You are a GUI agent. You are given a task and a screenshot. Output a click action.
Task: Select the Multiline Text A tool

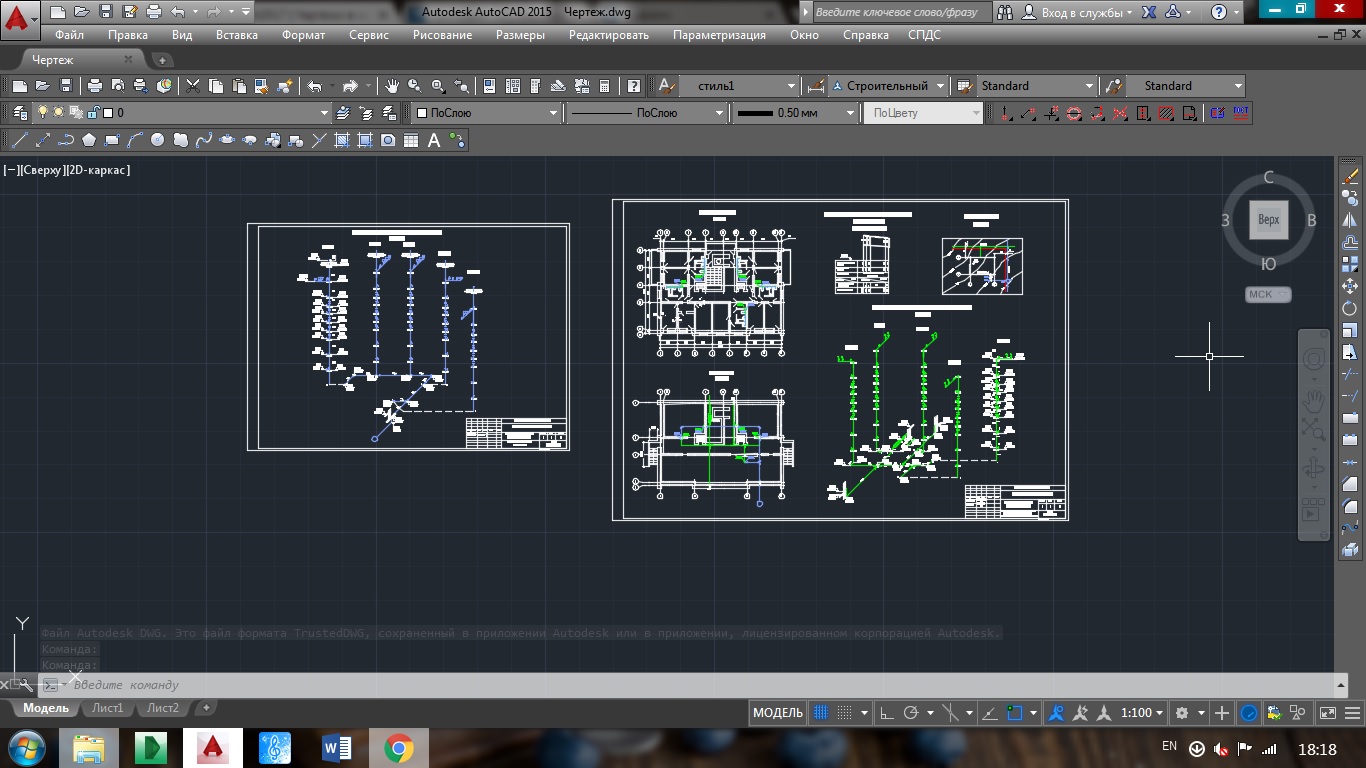pyautogui.click(x=434, y=140)
